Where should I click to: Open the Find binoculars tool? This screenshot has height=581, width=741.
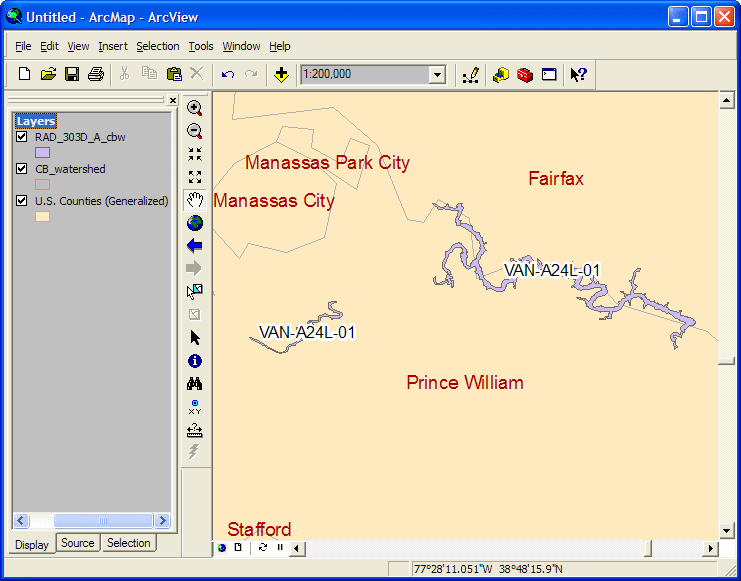click(x=195, y=384)
